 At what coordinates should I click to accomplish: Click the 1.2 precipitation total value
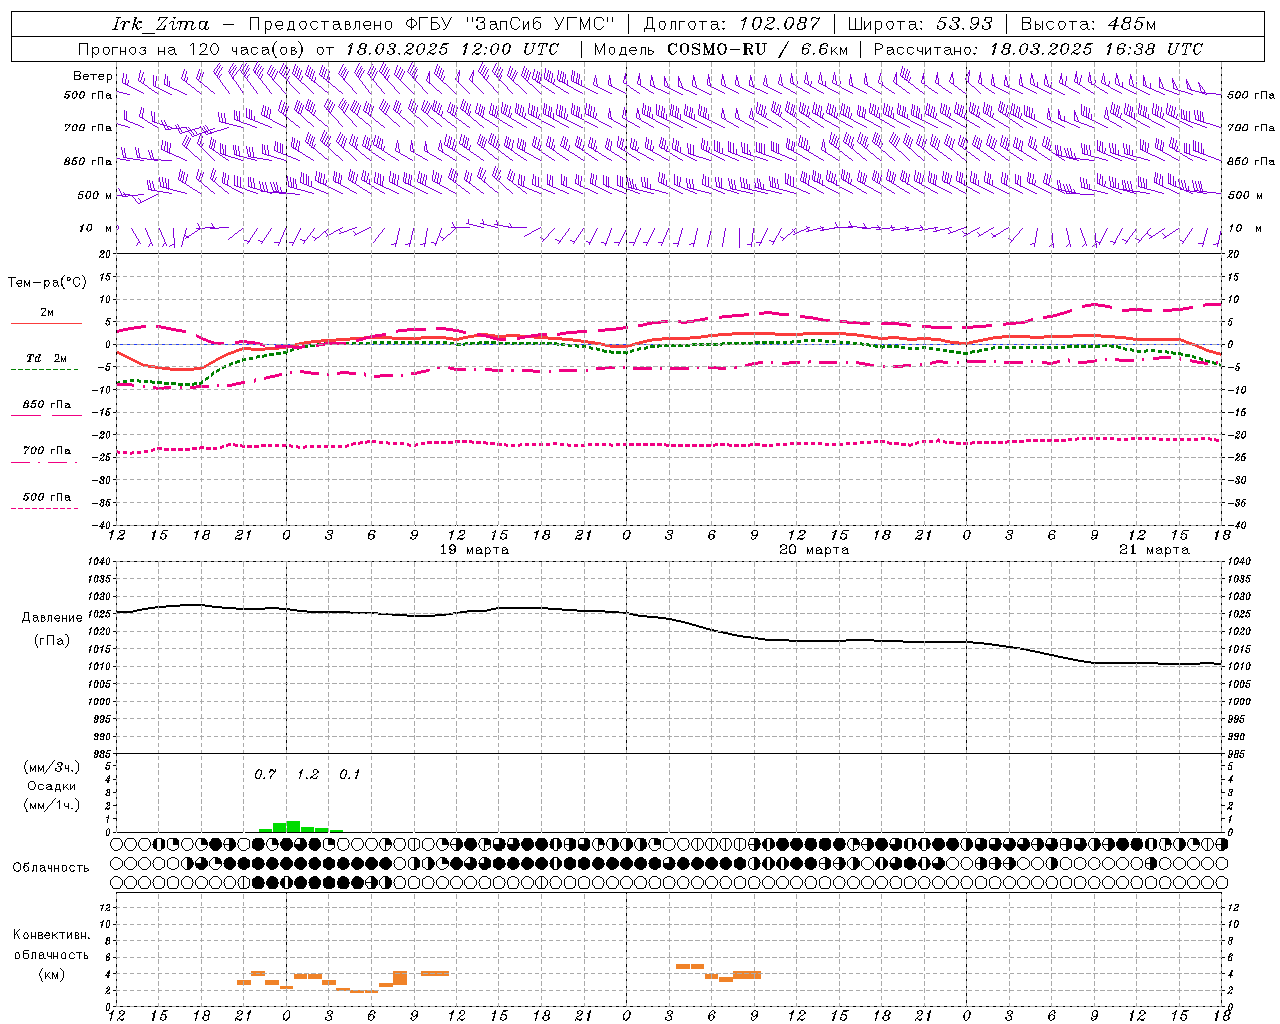(308, 775)
